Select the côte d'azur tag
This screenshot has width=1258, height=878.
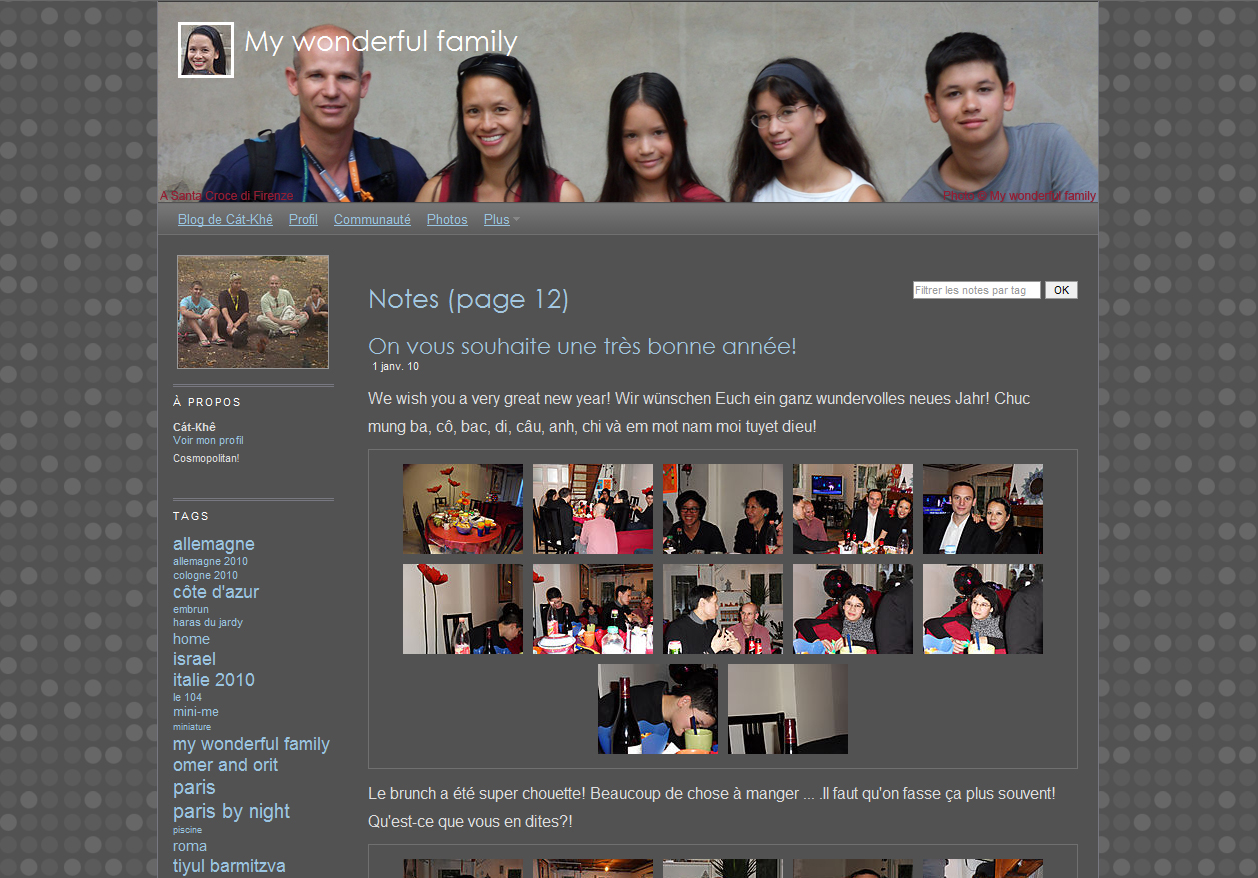pos(216,592)
